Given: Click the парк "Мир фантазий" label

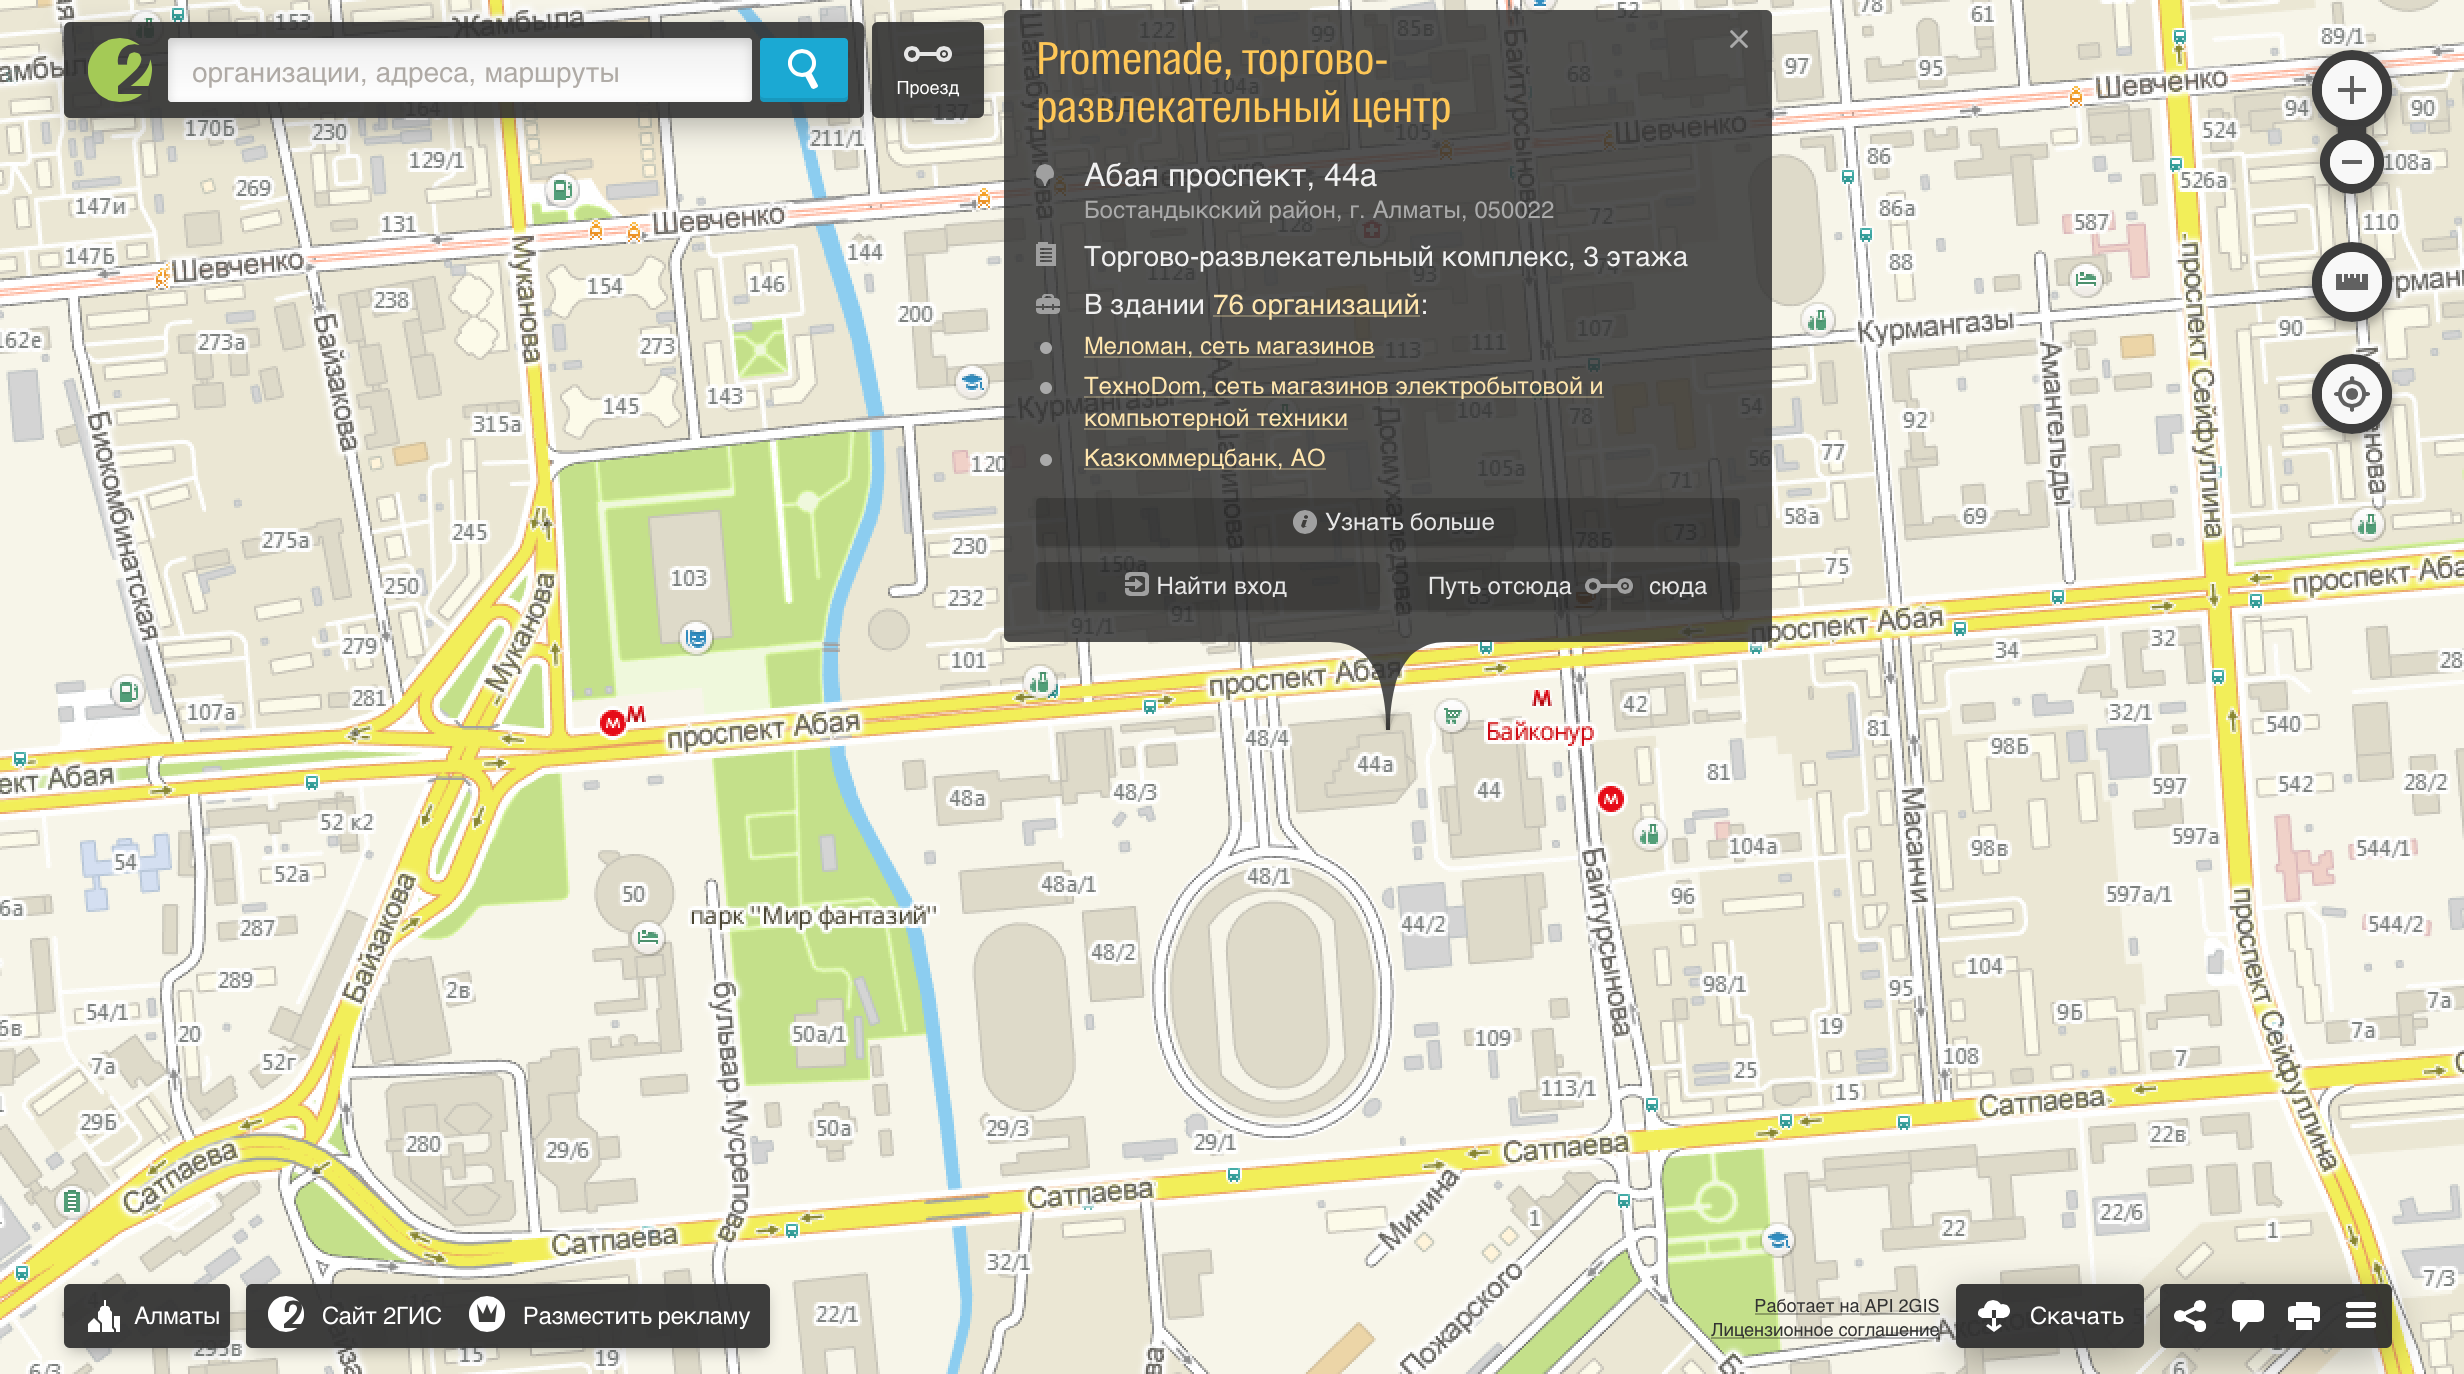Looking at the screenshot, I should (x=813, y=916).
